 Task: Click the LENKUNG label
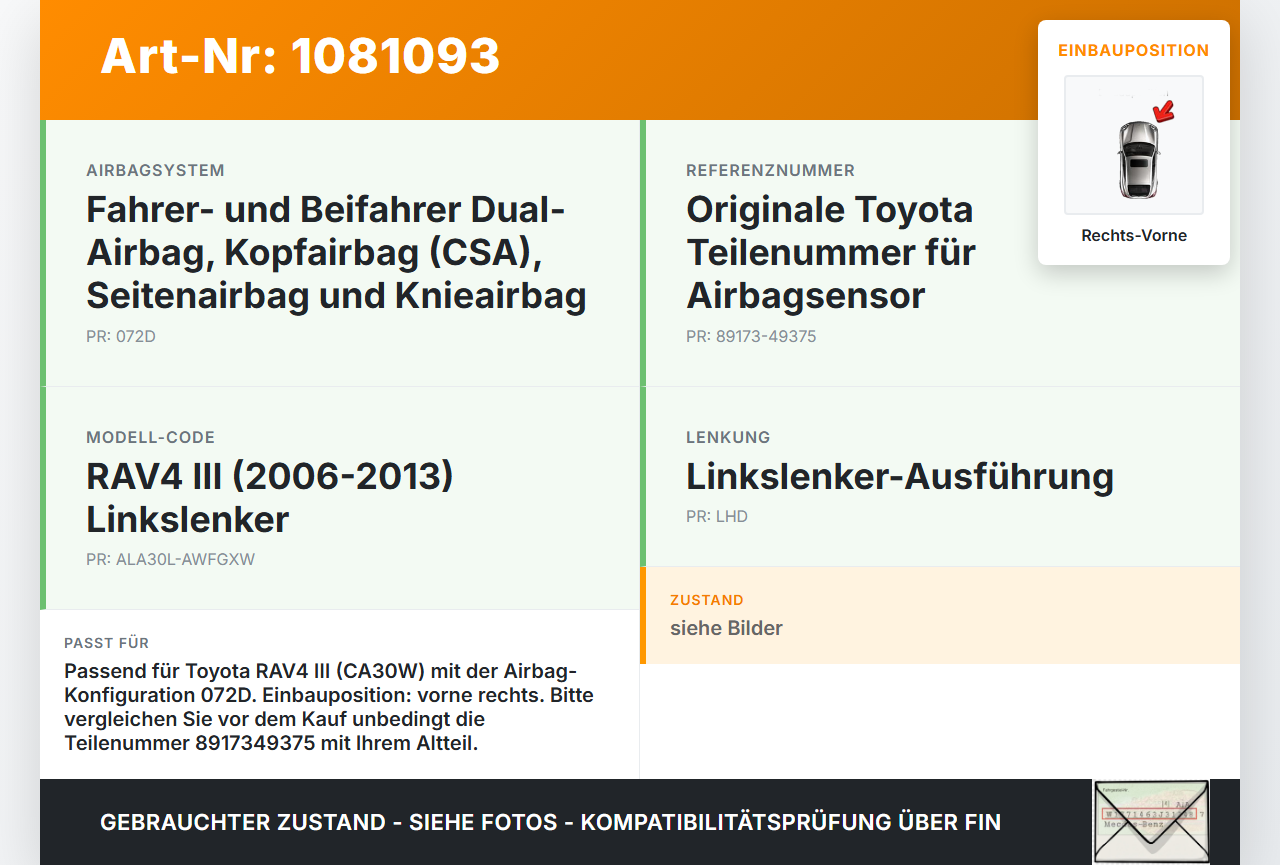(x=728, y=438)
